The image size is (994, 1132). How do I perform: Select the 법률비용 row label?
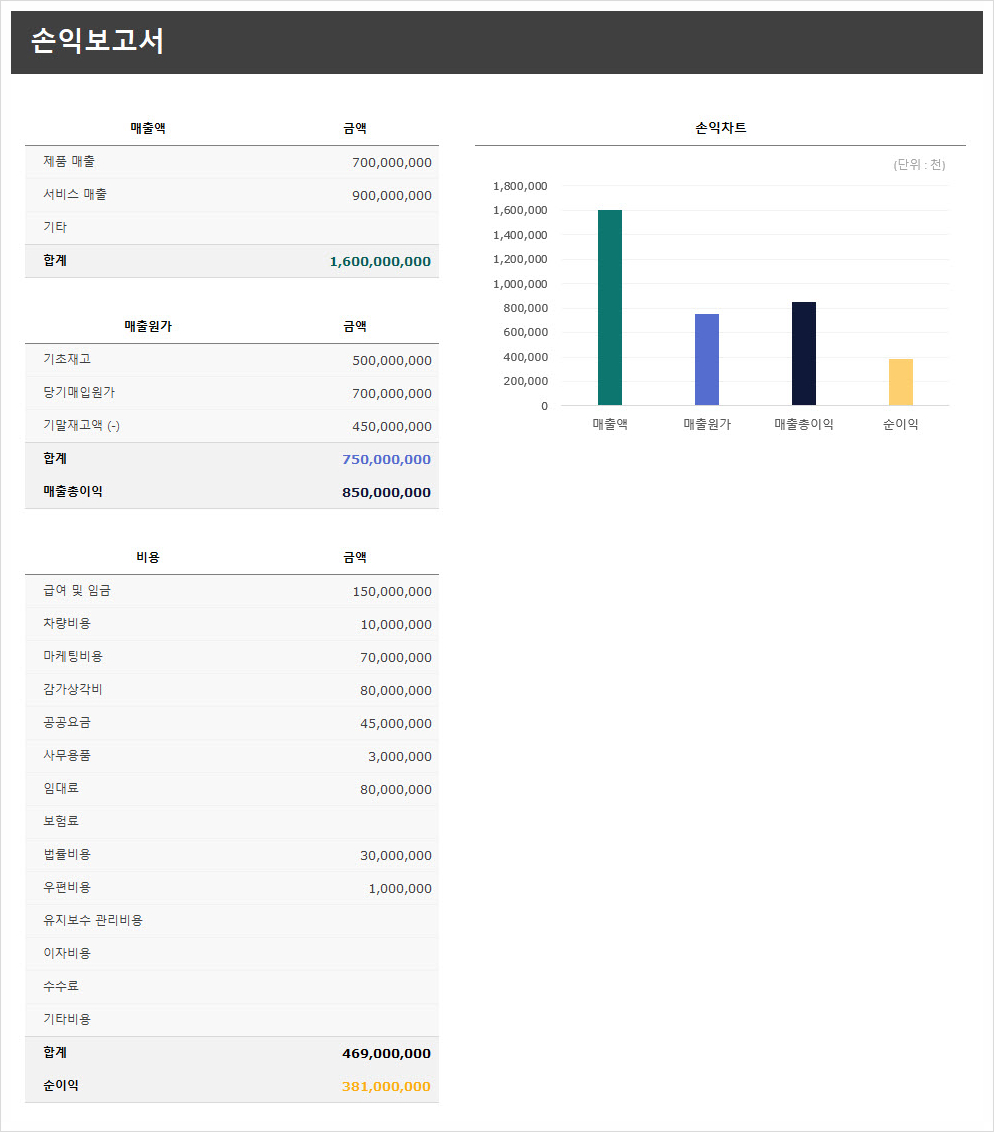pos(66,854)
